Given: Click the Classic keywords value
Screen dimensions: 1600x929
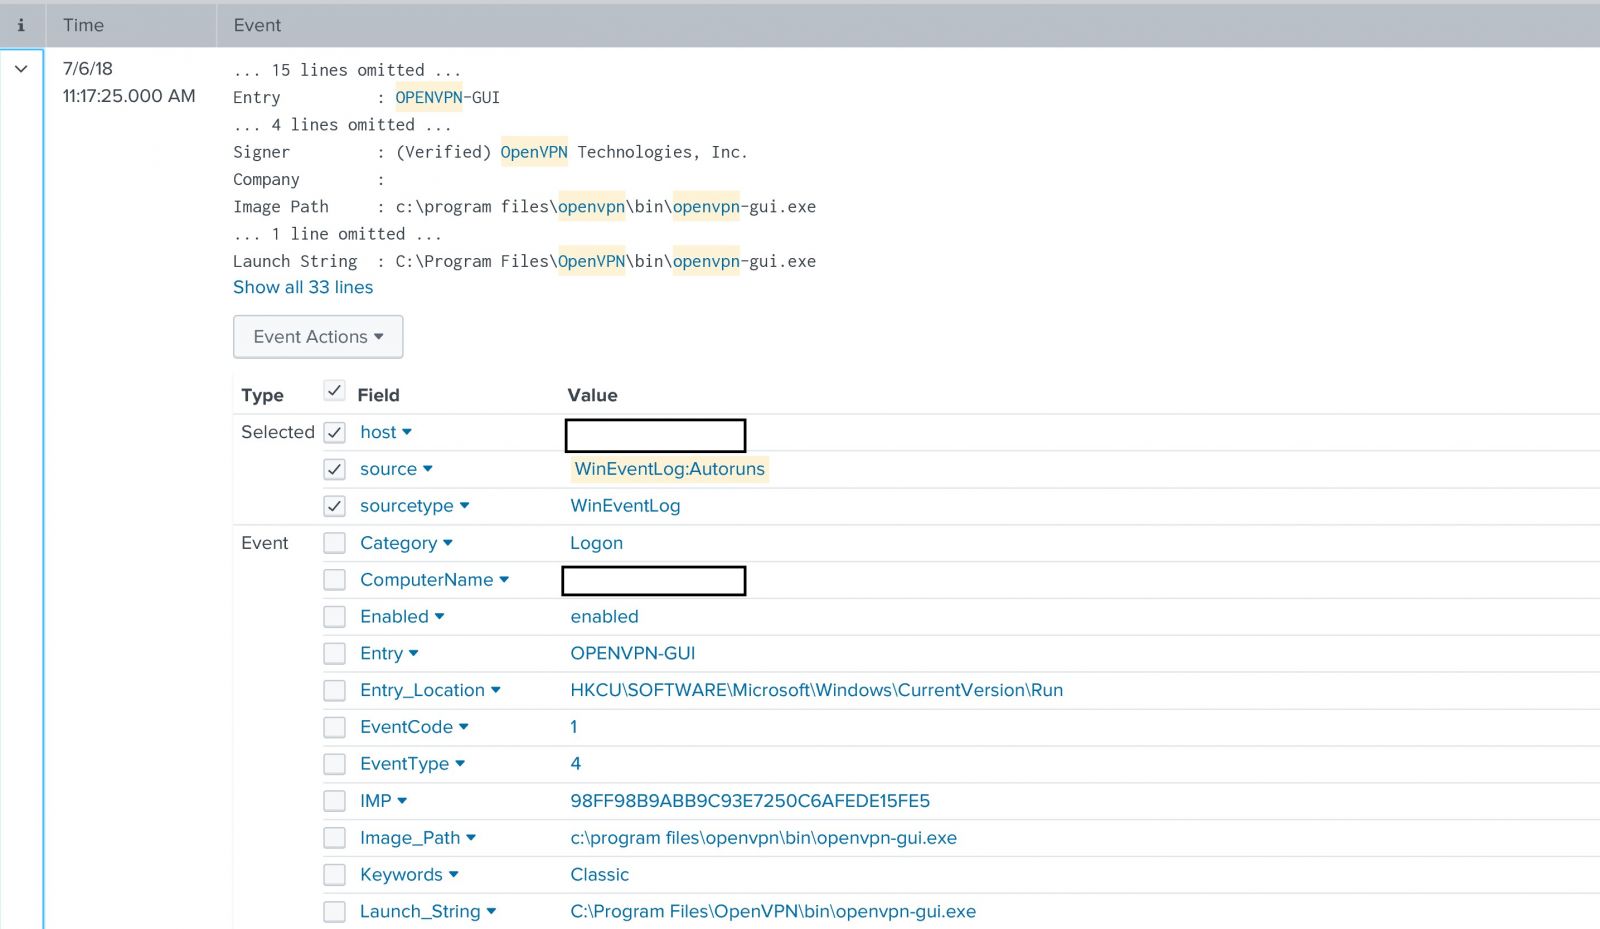Looking at the screenshot, I should [x=599, y=875].
